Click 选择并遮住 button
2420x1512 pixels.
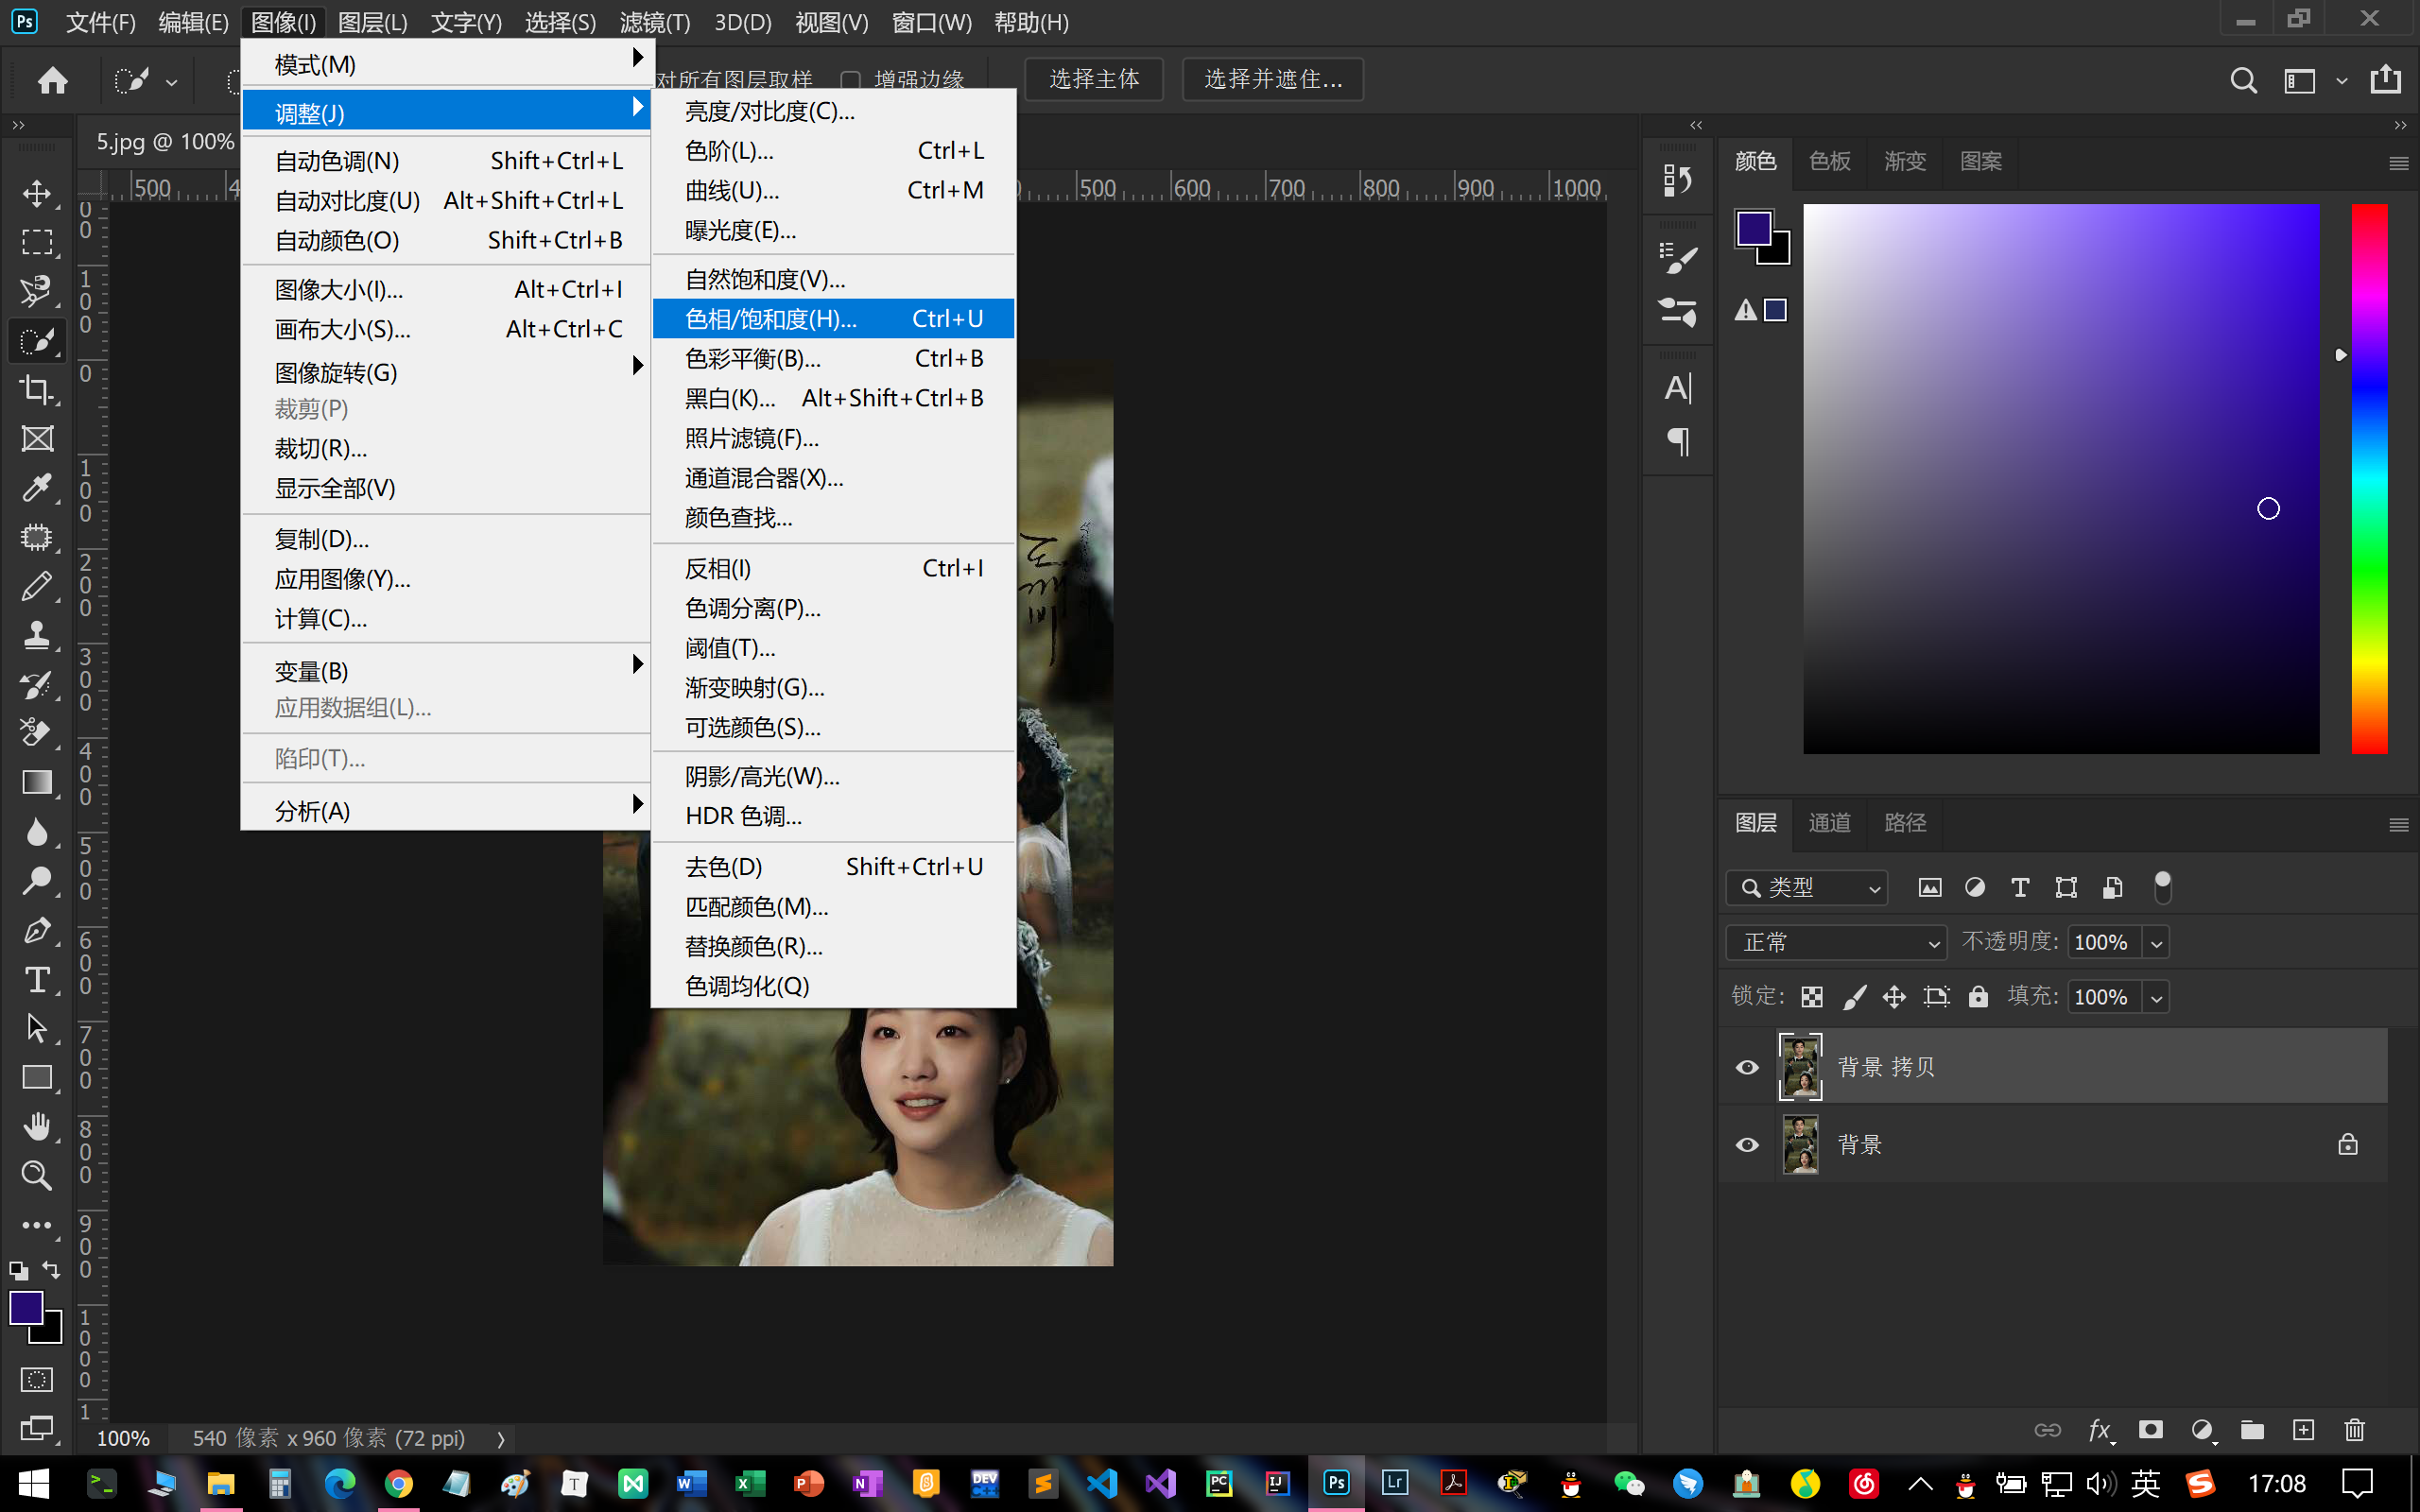point(1271,80)
